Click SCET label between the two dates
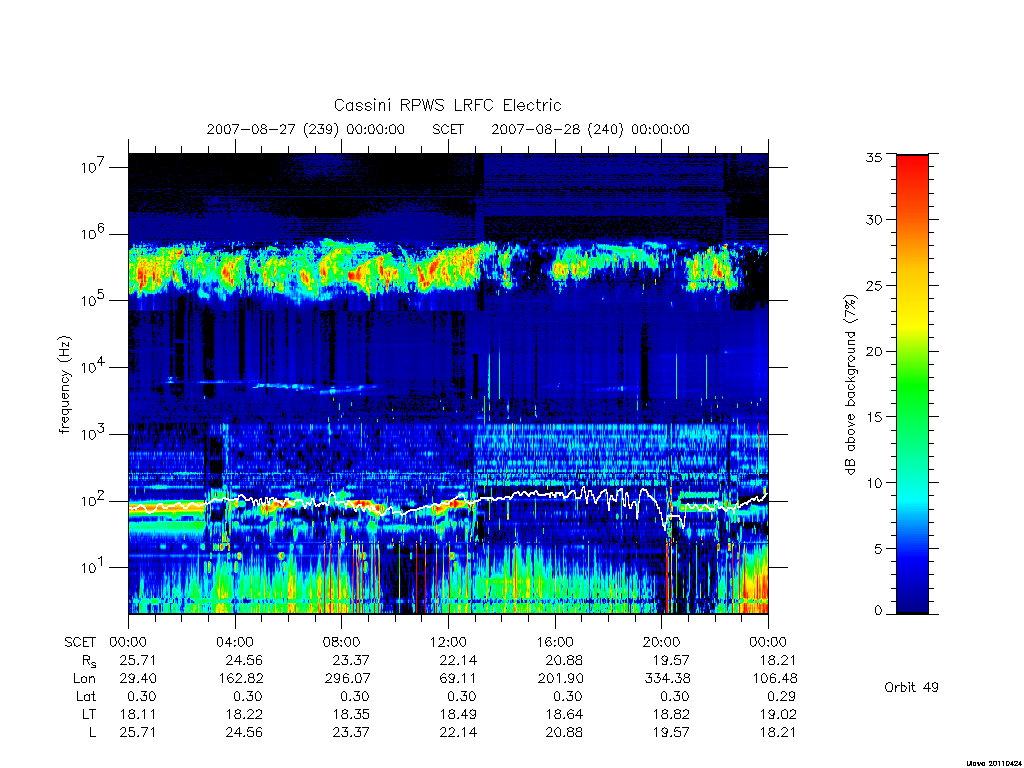 (x=448, y=129)
